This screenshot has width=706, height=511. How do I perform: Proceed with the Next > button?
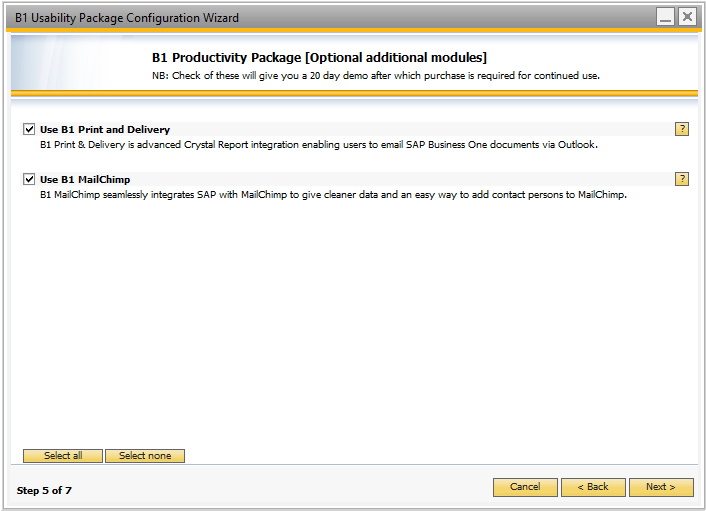click(661, 487)
